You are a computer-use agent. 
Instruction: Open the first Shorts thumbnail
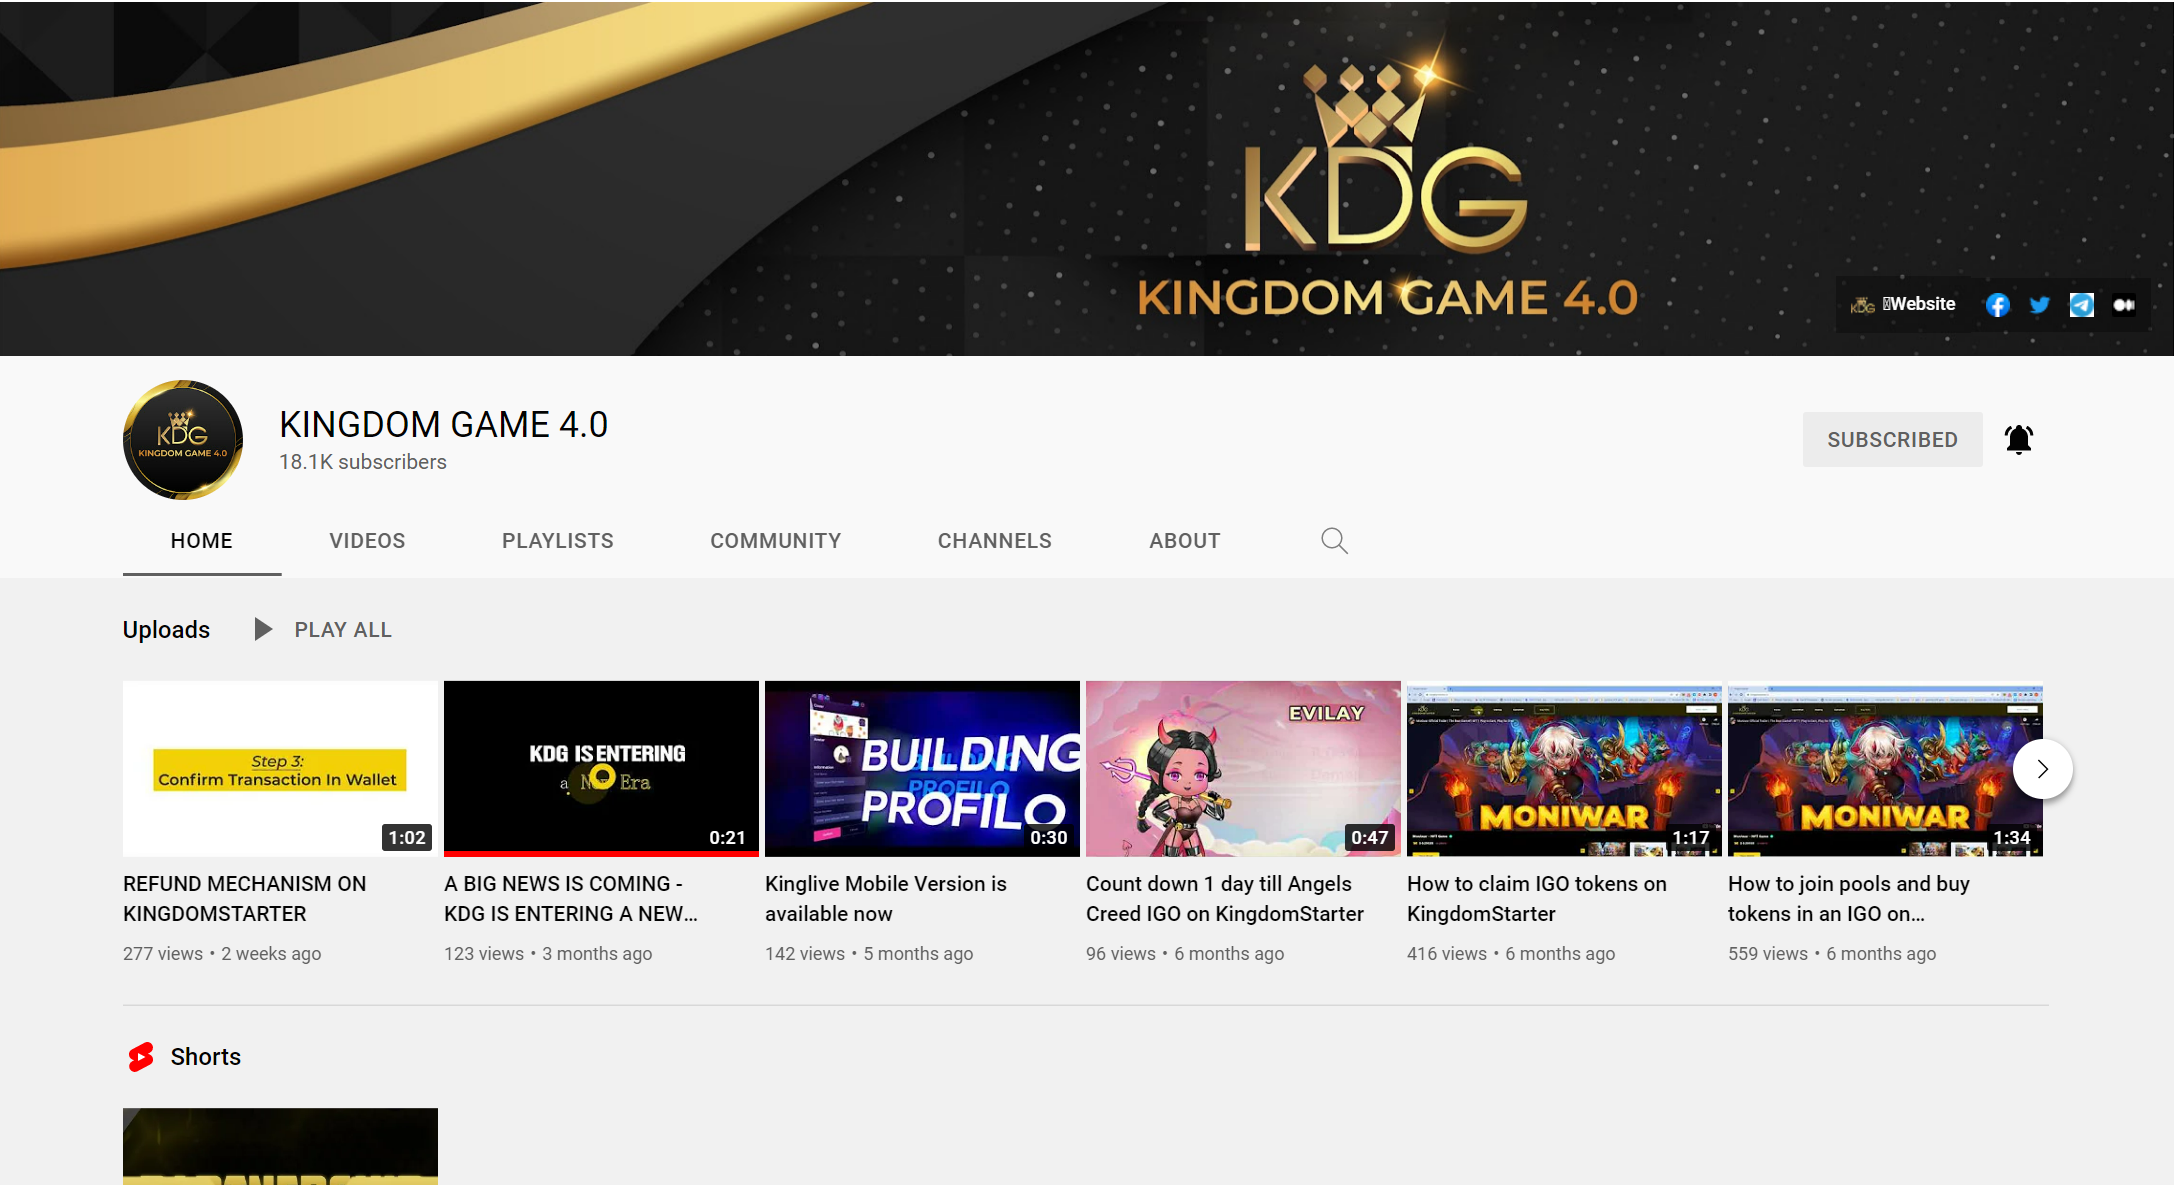click(x=280, y=1146)
